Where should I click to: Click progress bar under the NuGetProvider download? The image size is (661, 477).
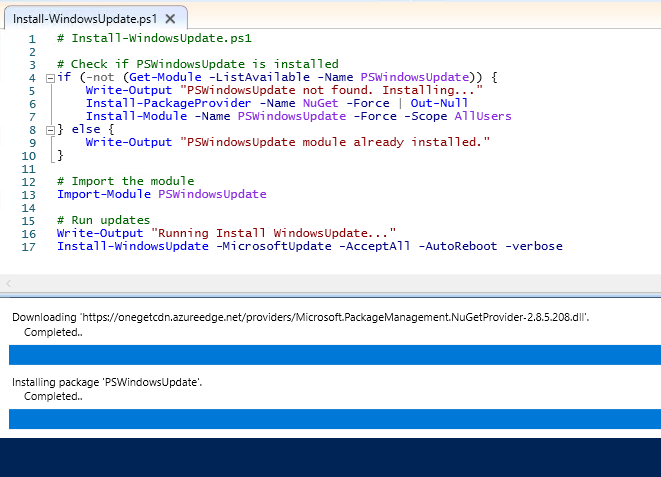pos(335,355)
